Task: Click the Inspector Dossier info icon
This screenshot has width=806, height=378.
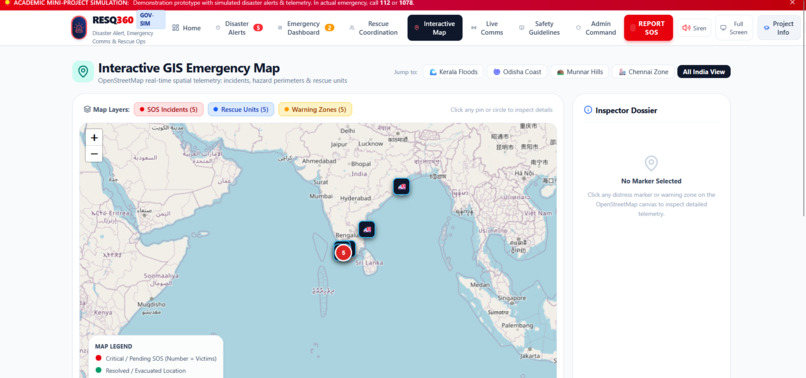Action: click(x=588, y=110)
